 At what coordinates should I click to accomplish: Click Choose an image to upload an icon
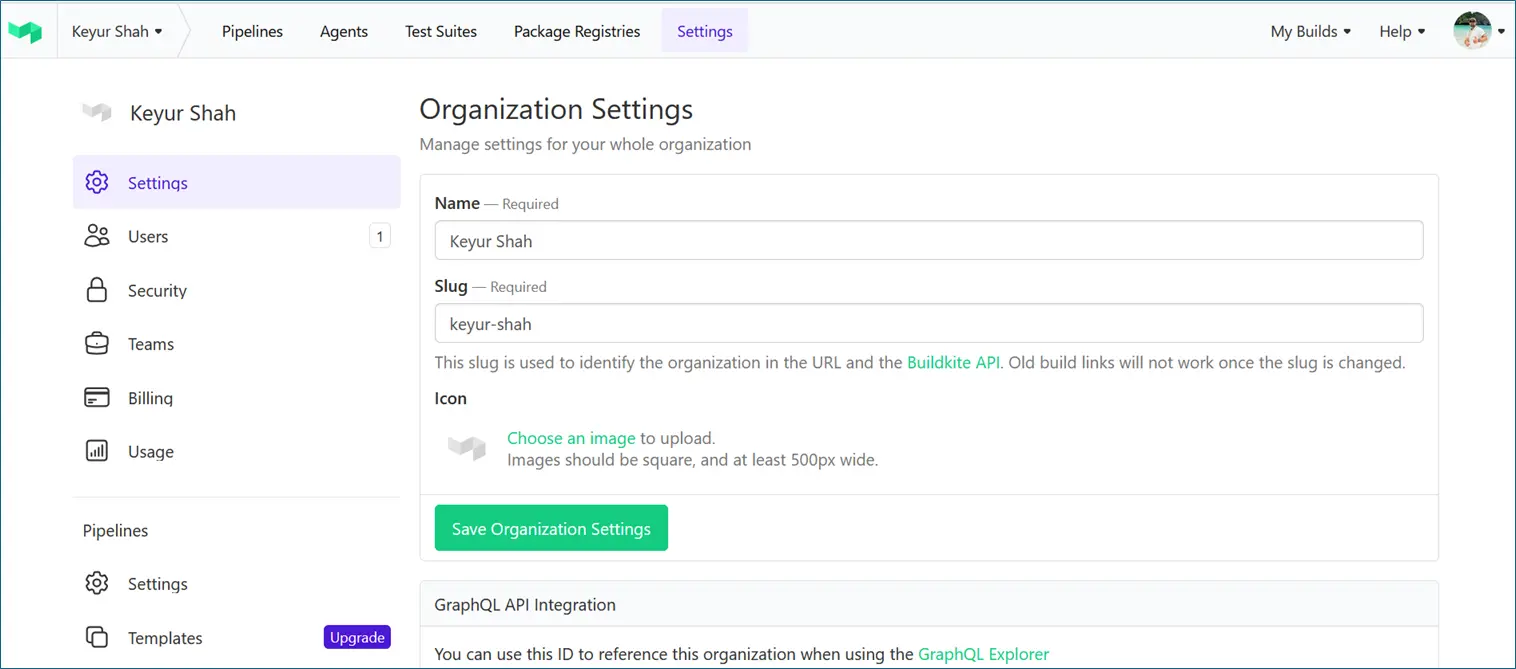tap(571, 438)
